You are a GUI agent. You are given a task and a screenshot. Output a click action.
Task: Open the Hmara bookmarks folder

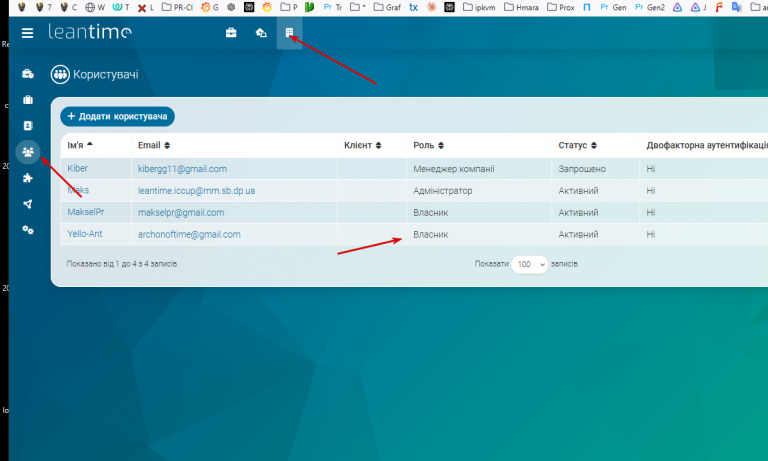coord(521,7)
